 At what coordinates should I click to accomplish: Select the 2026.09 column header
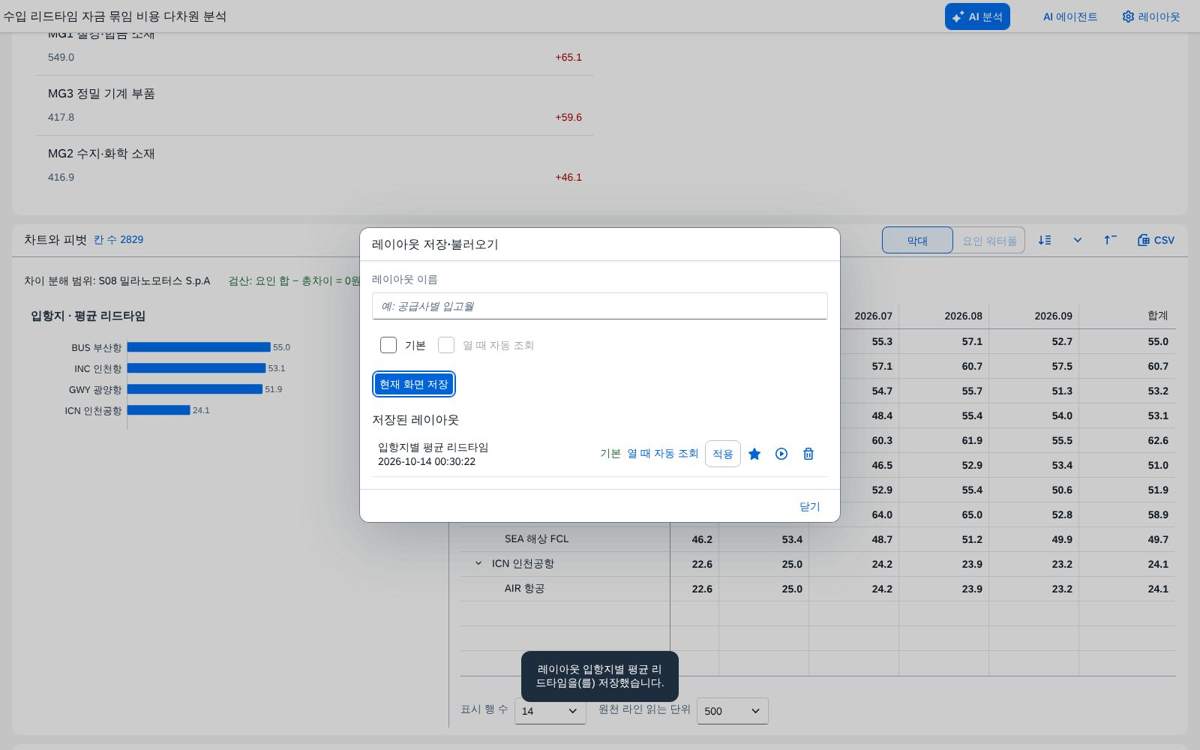point(1053,316)
